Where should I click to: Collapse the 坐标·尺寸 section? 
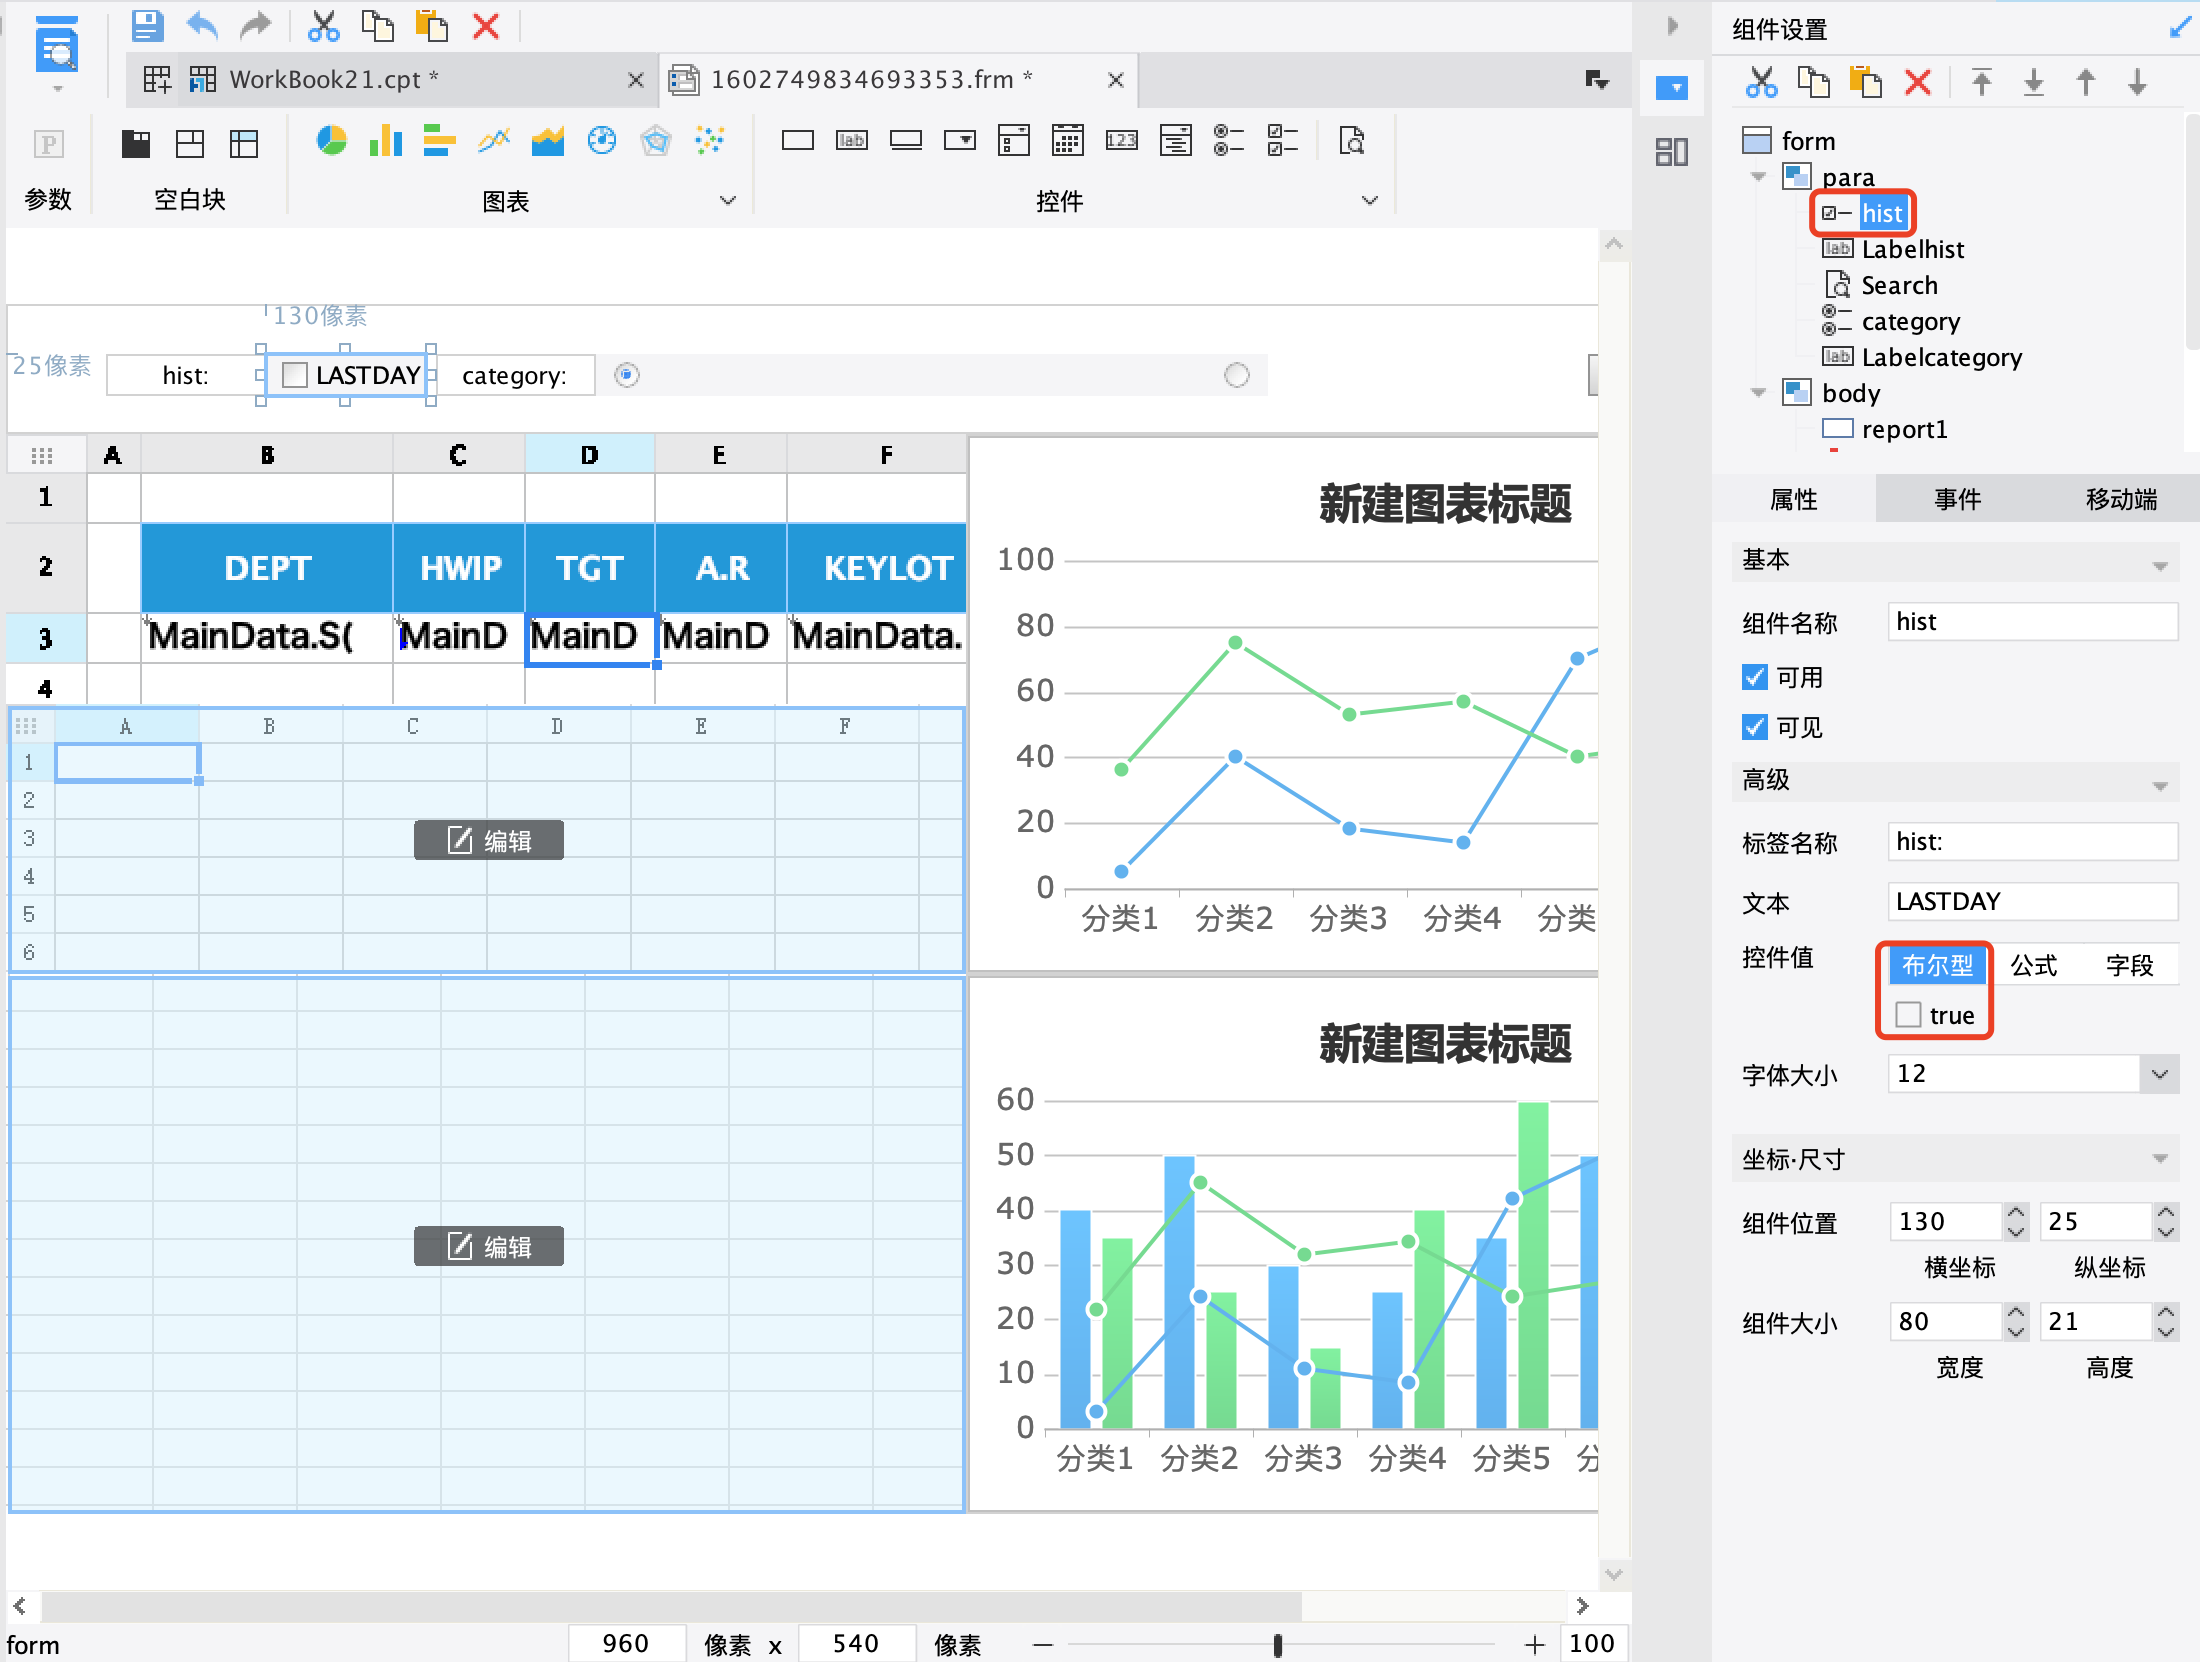click(2160, 1159)
